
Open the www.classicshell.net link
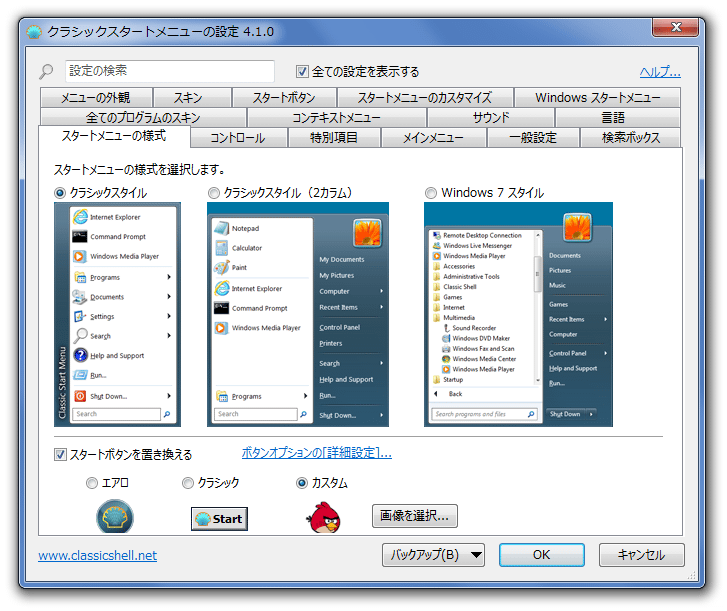[97, 555]
